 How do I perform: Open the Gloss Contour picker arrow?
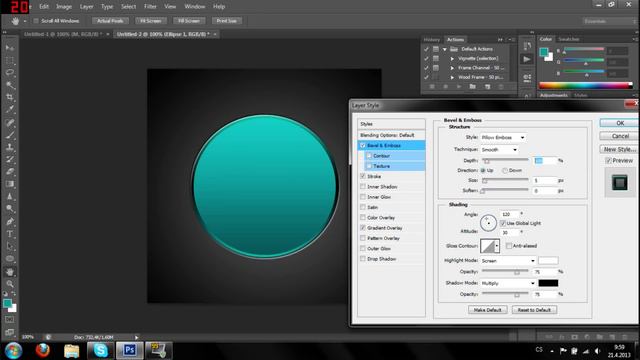tap(497, 246)
